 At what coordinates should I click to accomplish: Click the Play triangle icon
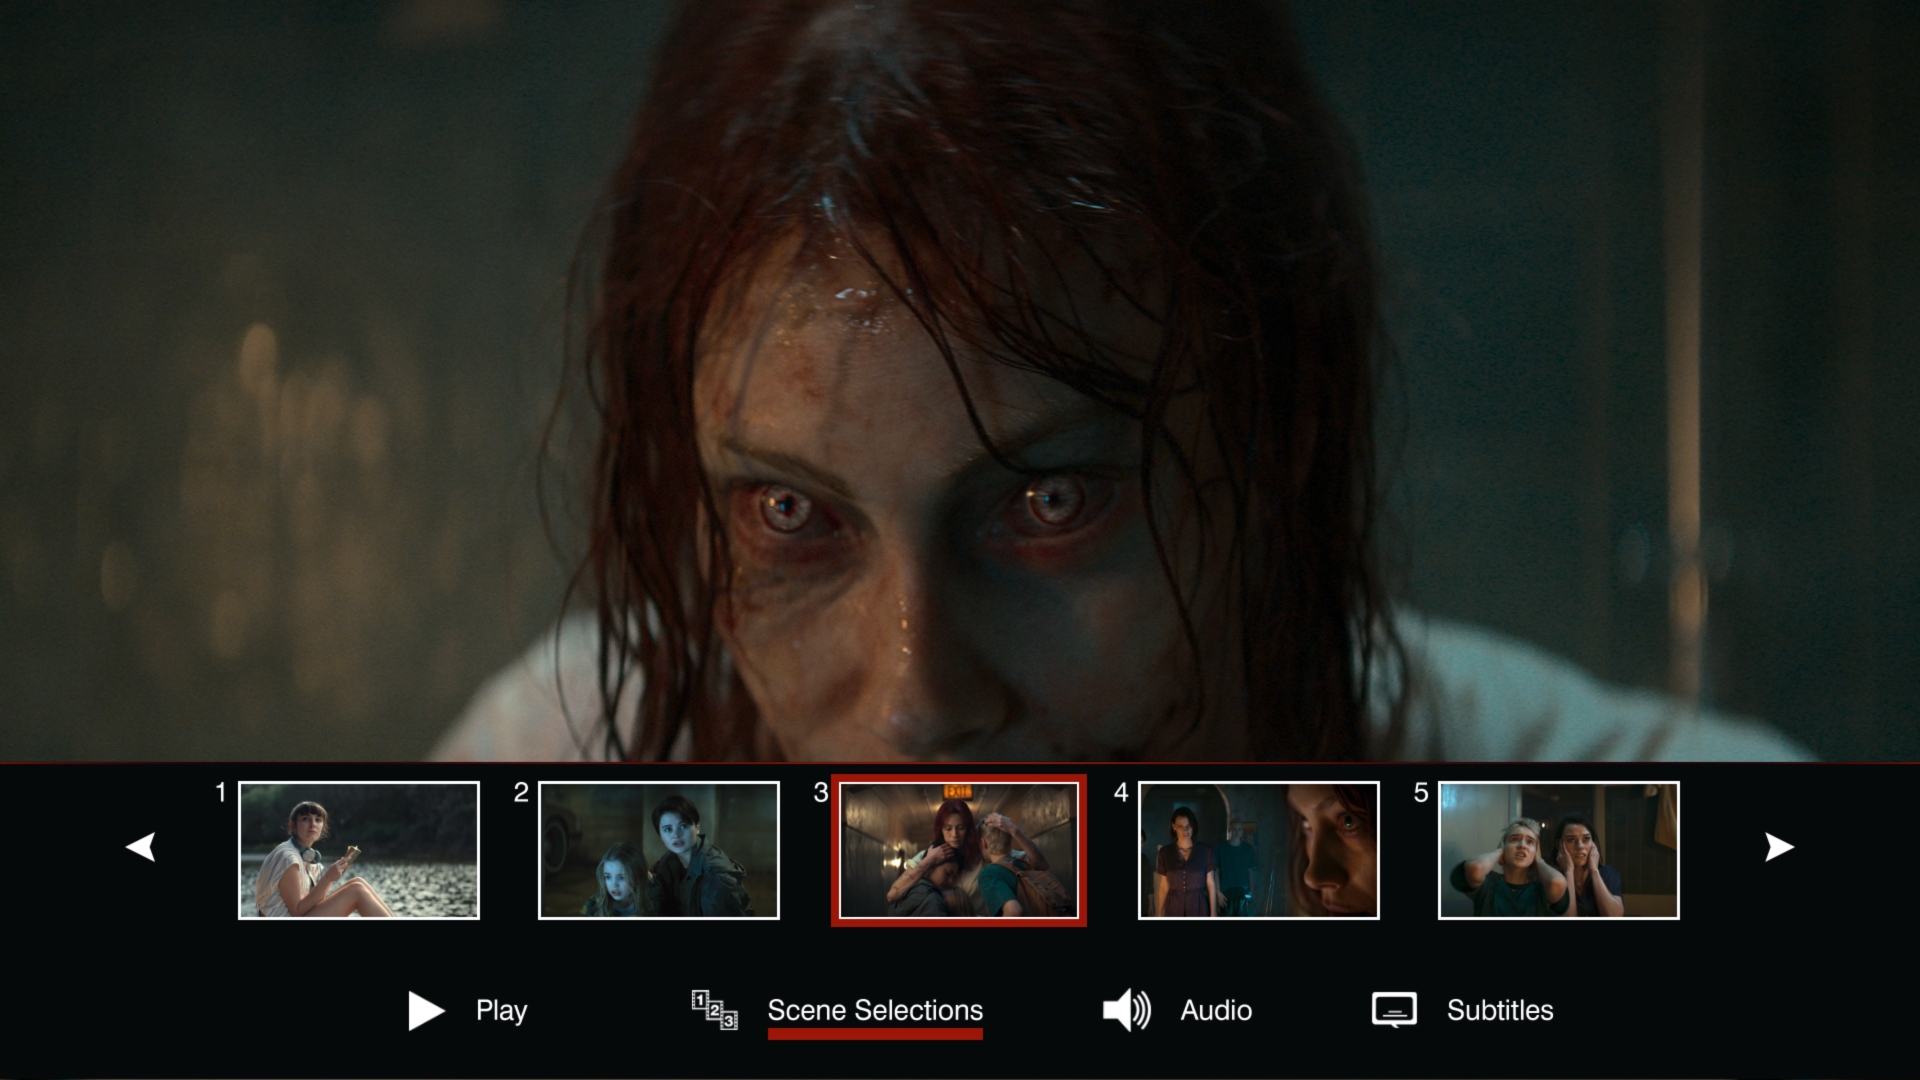426,1011
